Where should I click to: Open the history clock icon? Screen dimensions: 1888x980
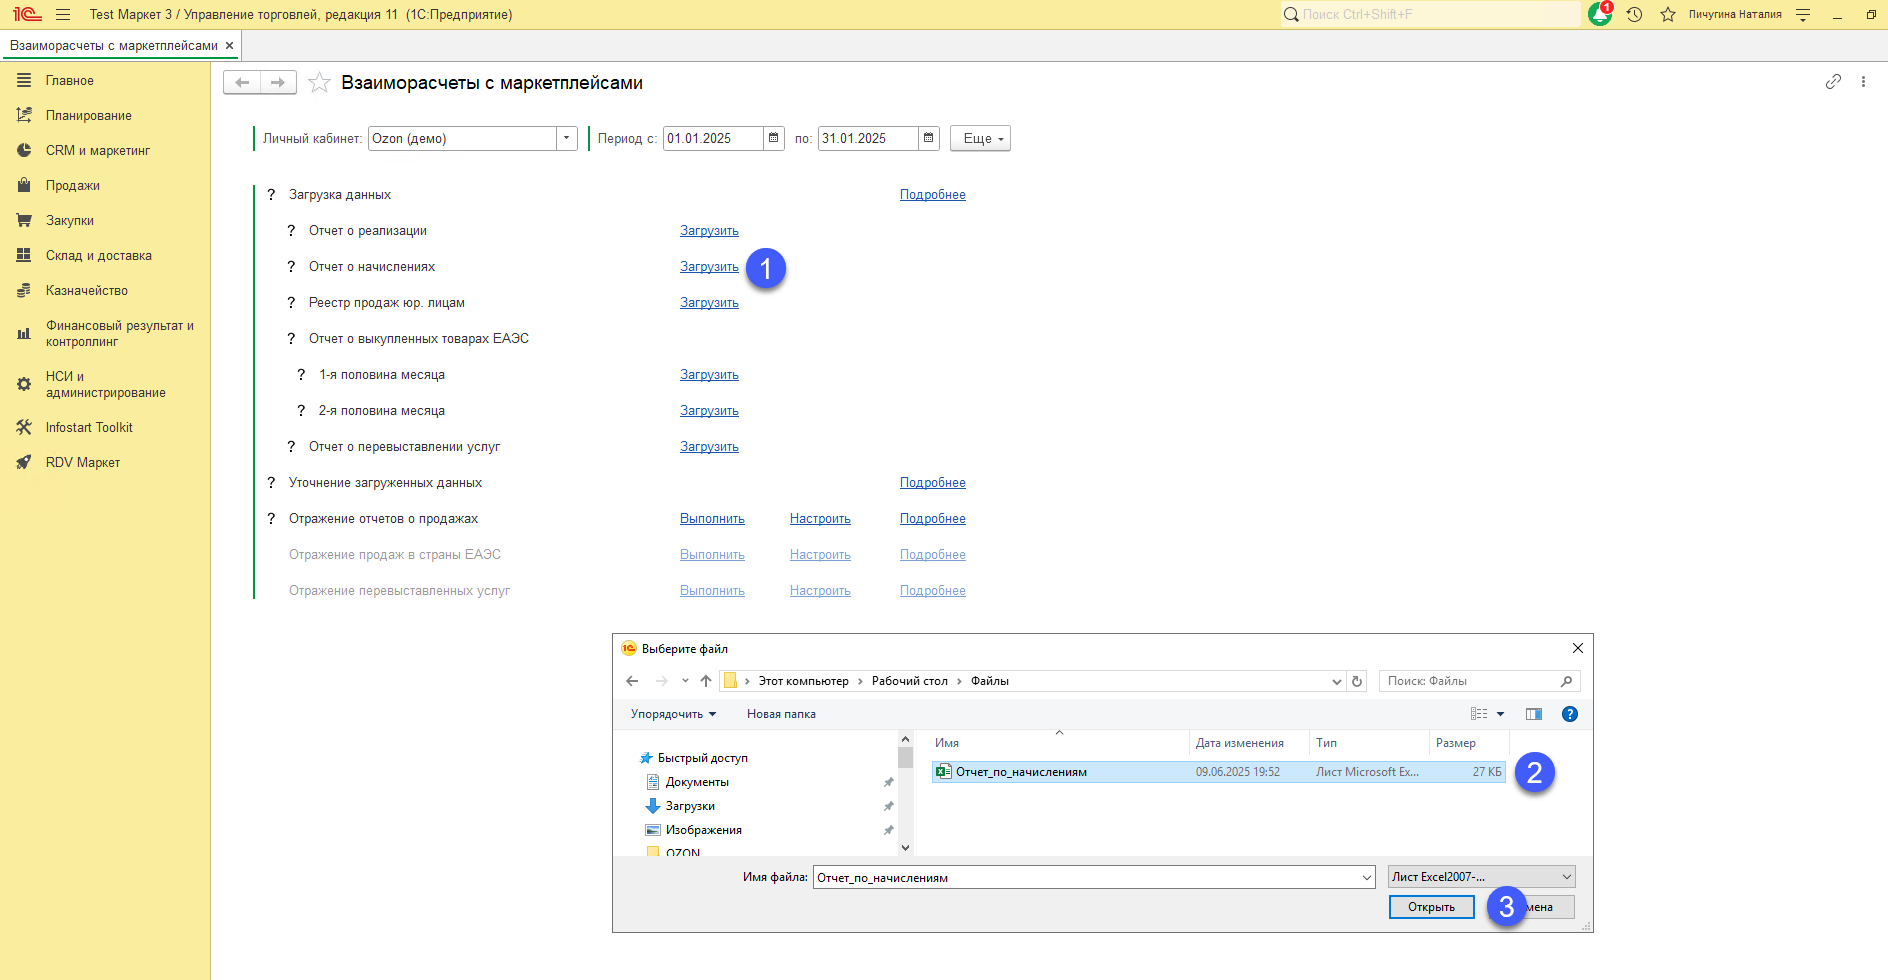coord(1634,14)
